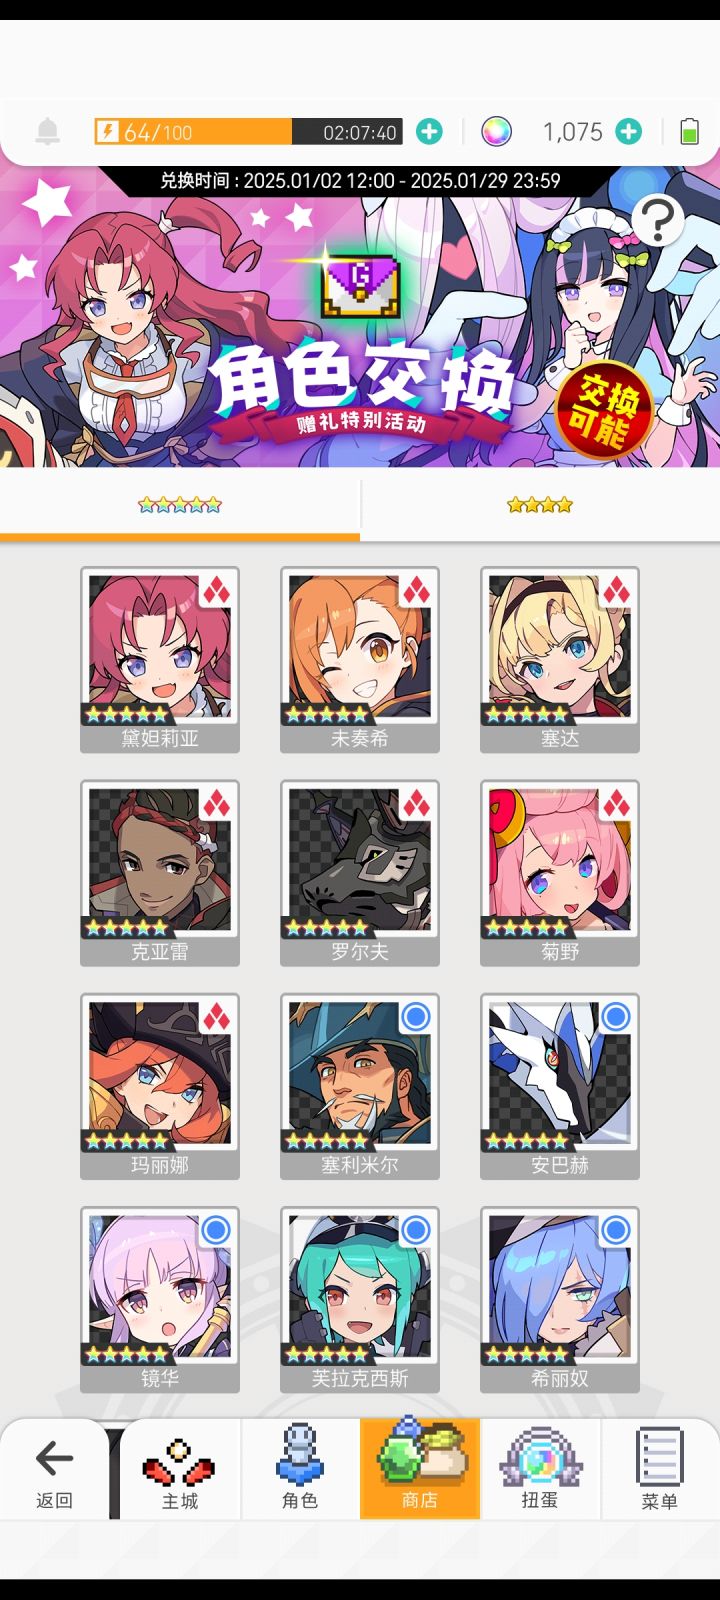This screenshot has height=1600, width=720.
Task: Tap the notification bell icon
Action: click(47, 131)
